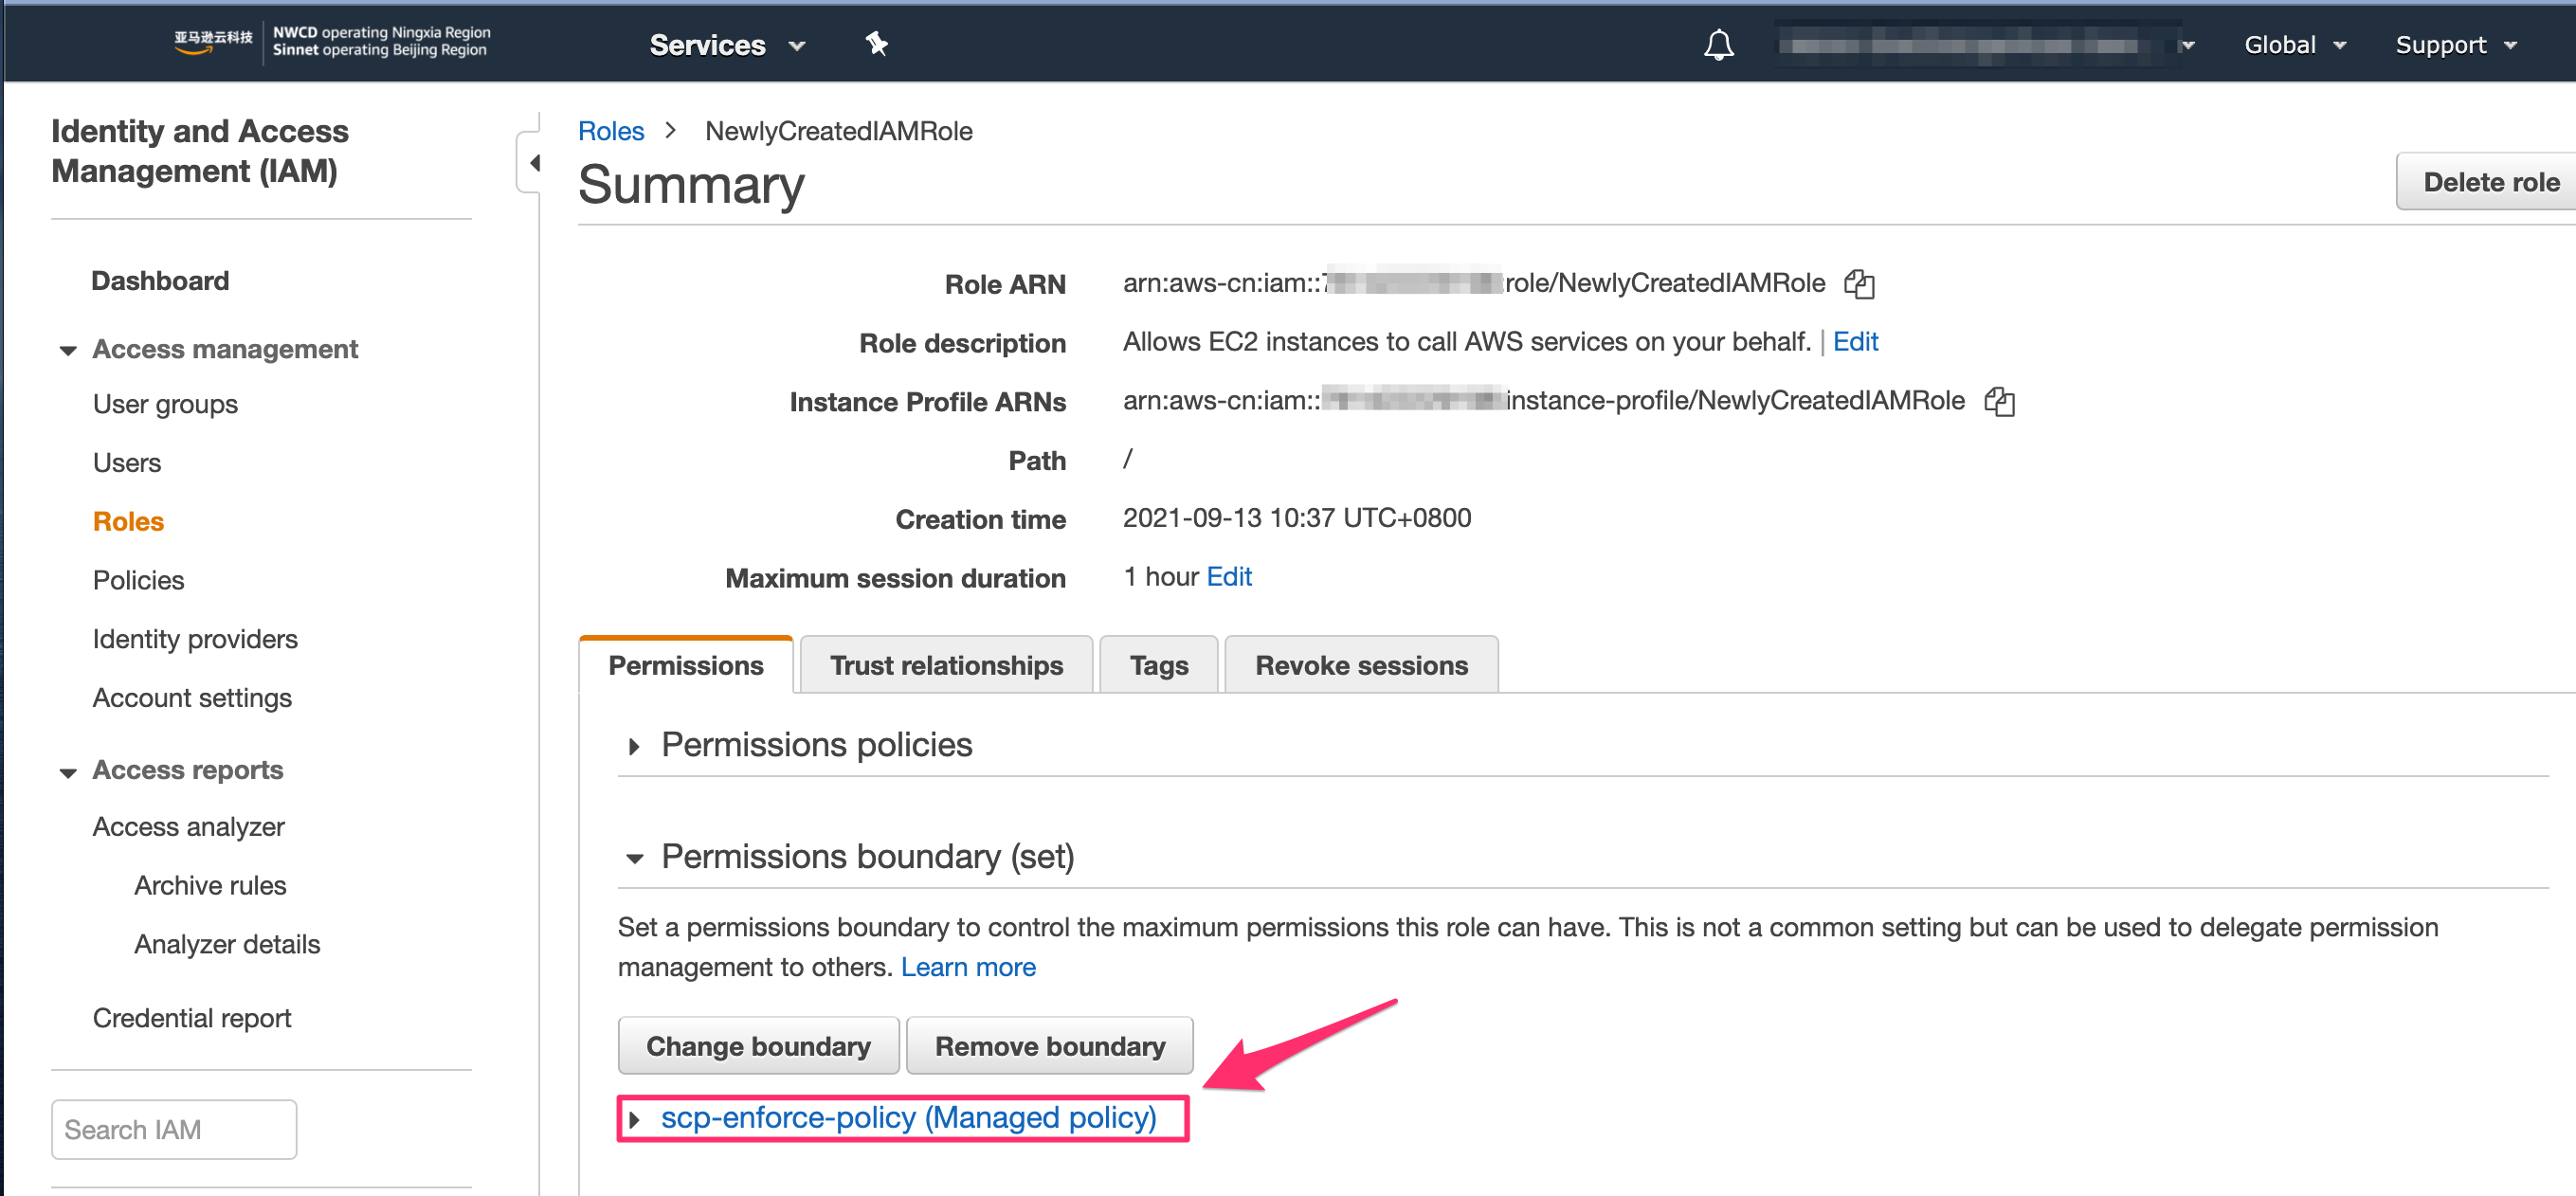This screenshot has height=1196, width=2576.
Task: Collapse the IAM side navigation panel
Action: pyautogui.click(x=532, y=162)
